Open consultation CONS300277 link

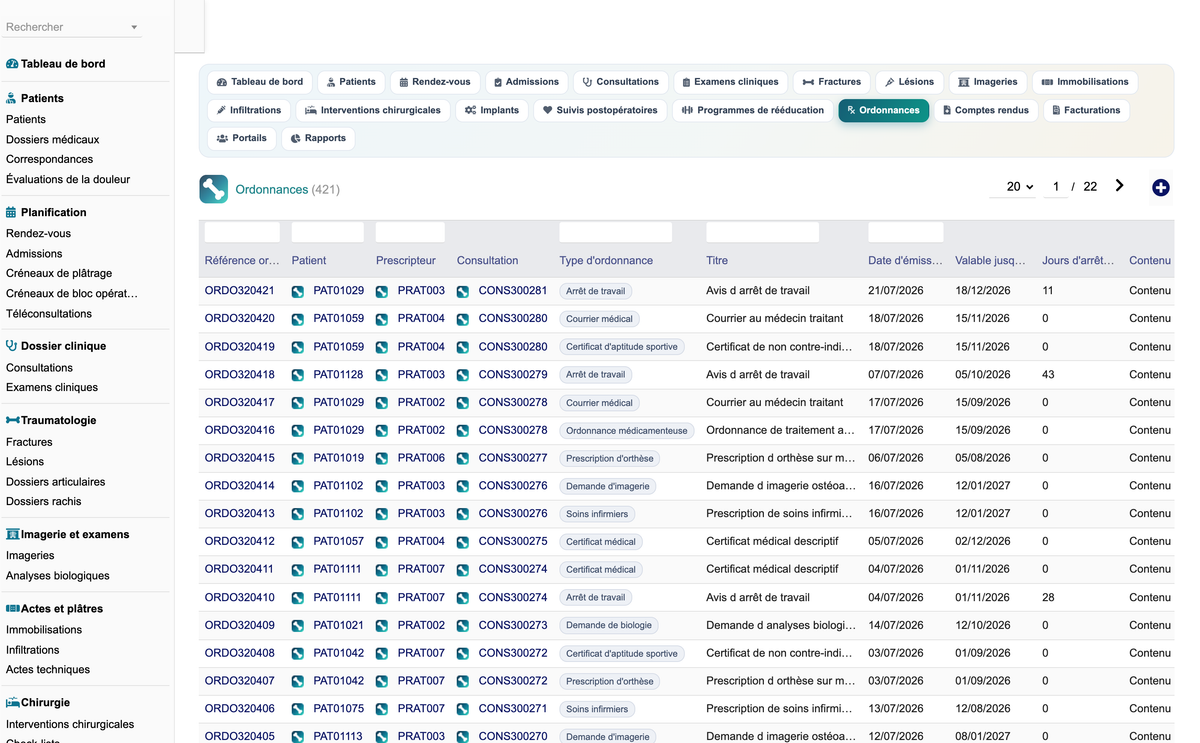[513, 458]
